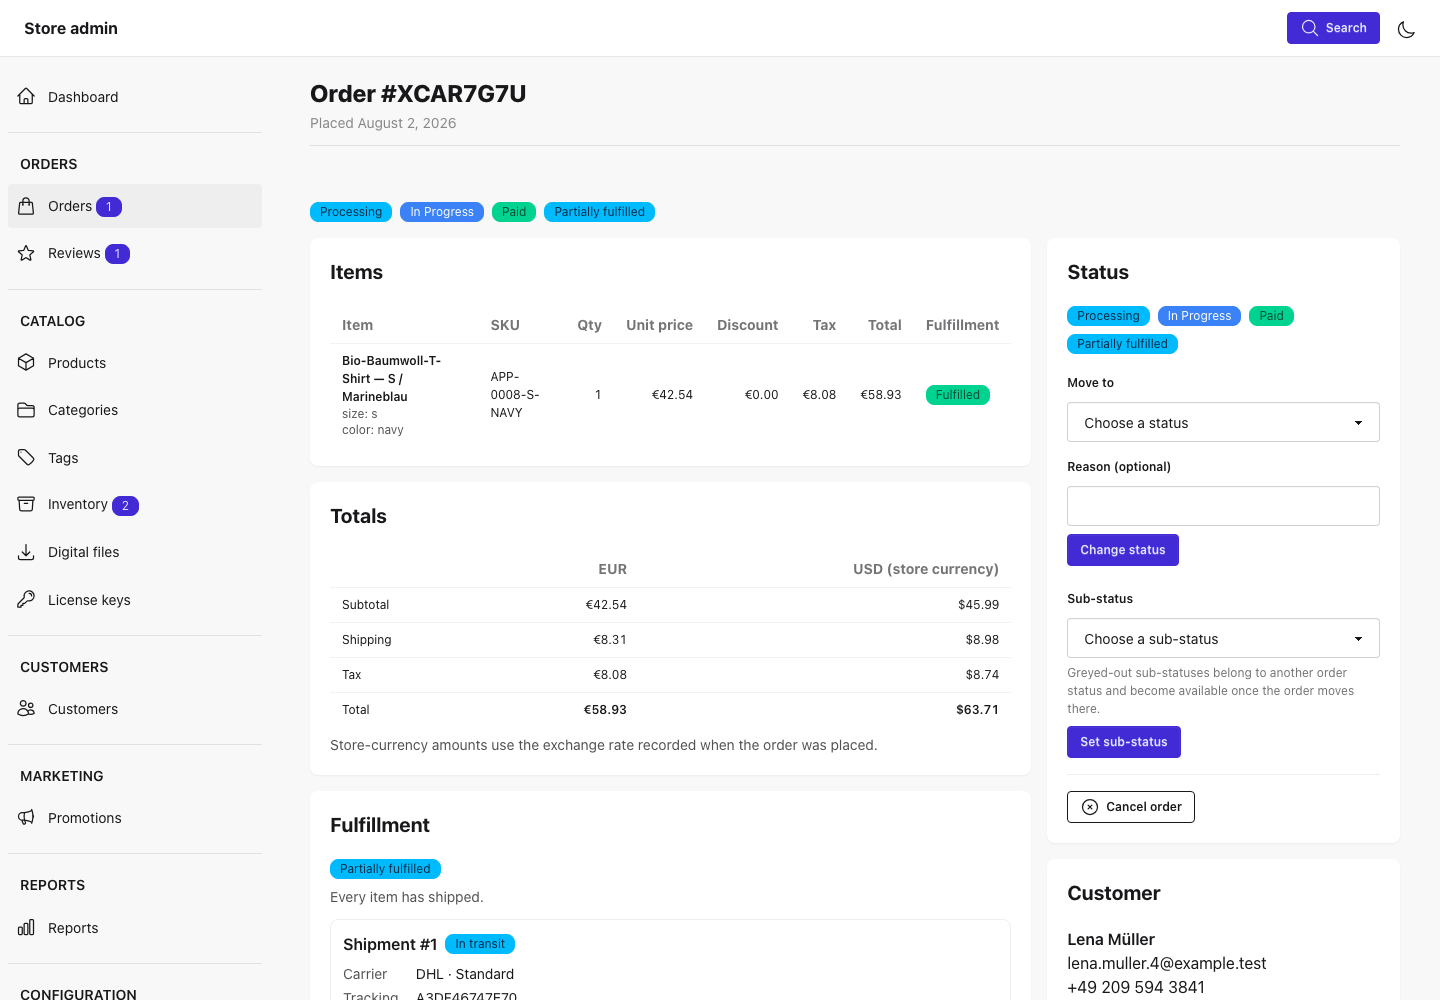1440x1000 pixels.
Task: Click the Orders bag icon
Action: (x=27, y=206)
